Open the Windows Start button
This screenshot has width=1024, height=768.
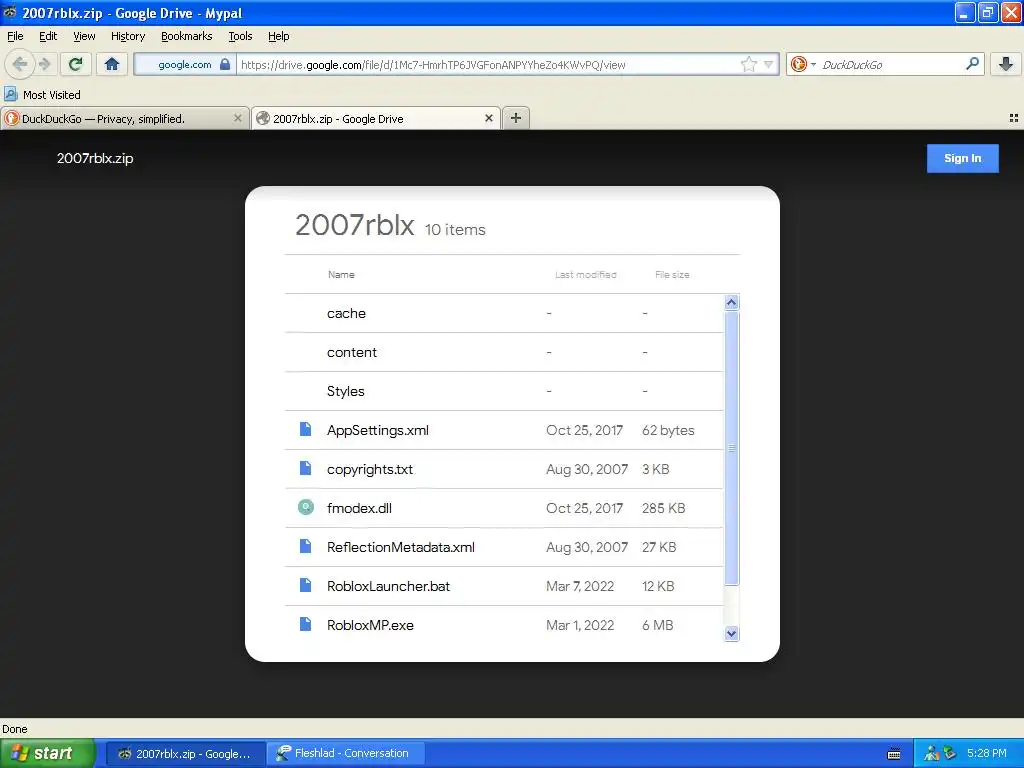point(48,753)
